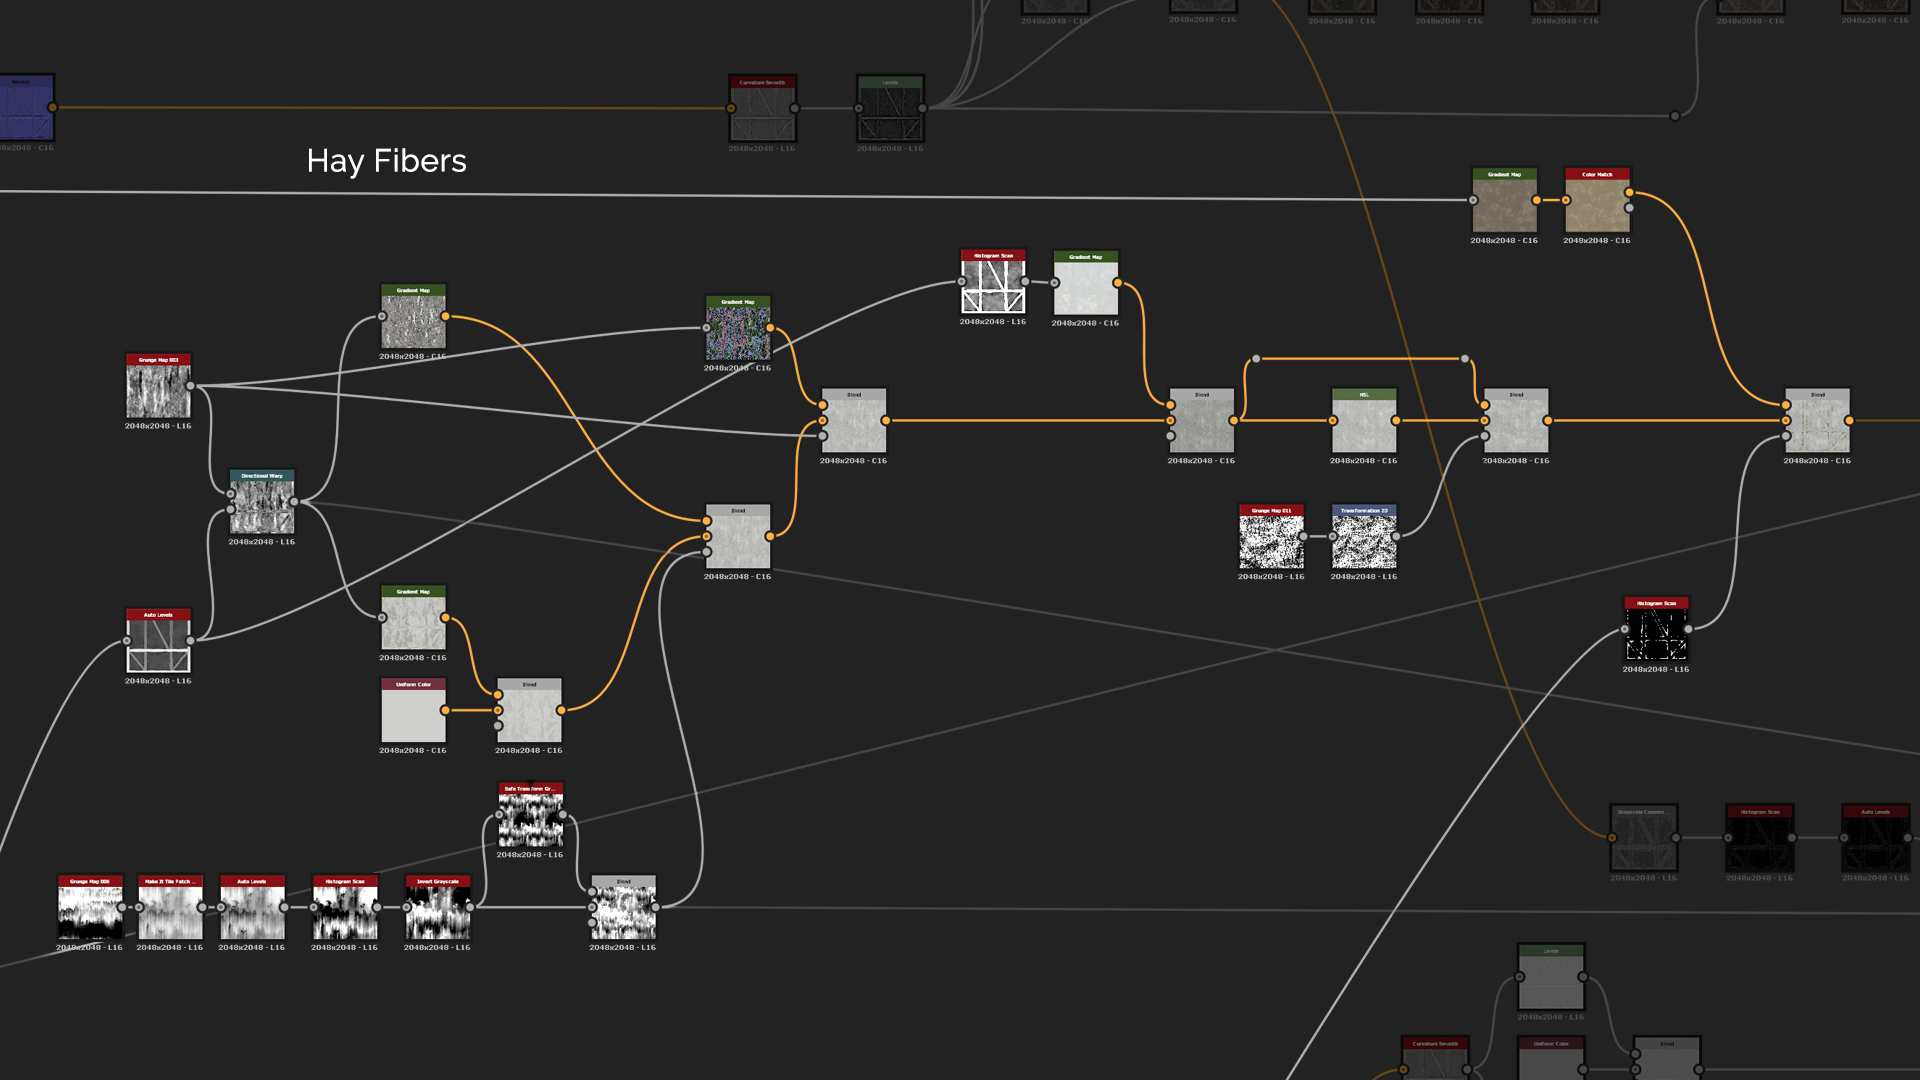Click the blue Normal node thumbnail
1920x1080 pixels.
pos(25,110)
